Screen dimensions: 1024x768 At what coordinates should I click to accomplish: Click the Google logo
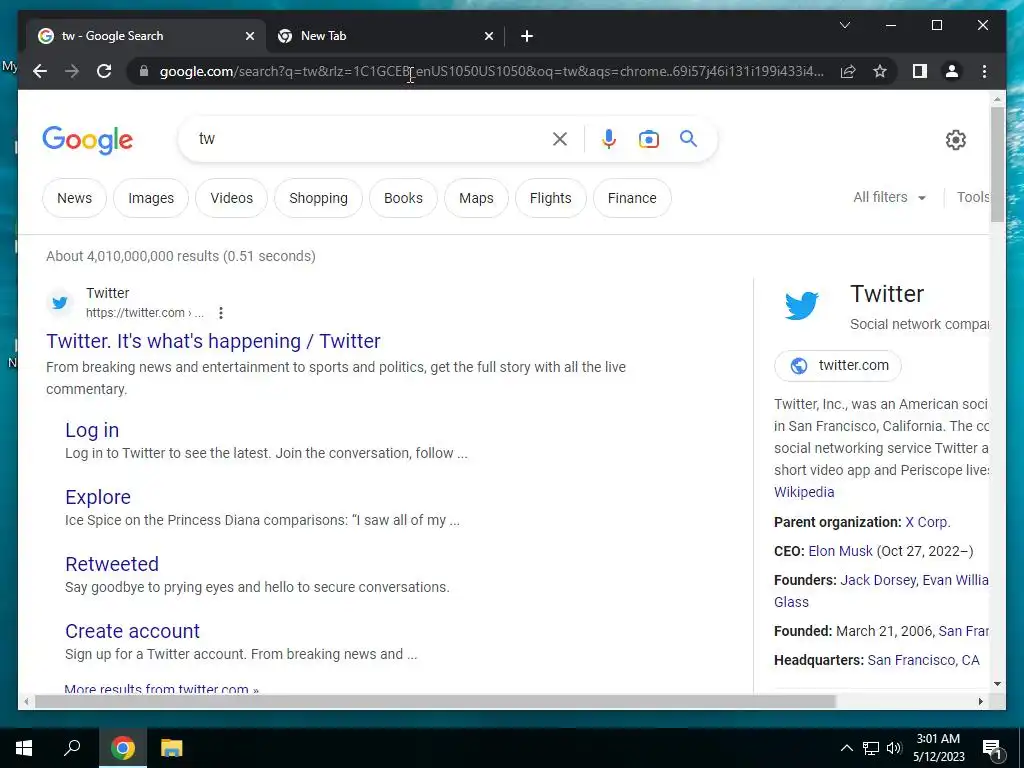[88, 140]
